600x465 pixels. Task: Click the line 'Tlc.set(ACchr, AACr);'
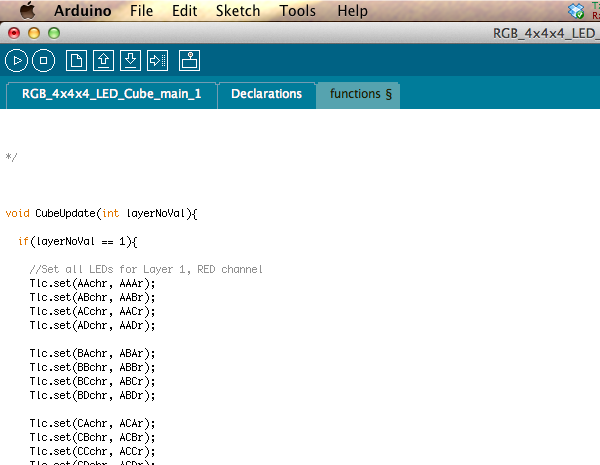[x=93, y=312]
